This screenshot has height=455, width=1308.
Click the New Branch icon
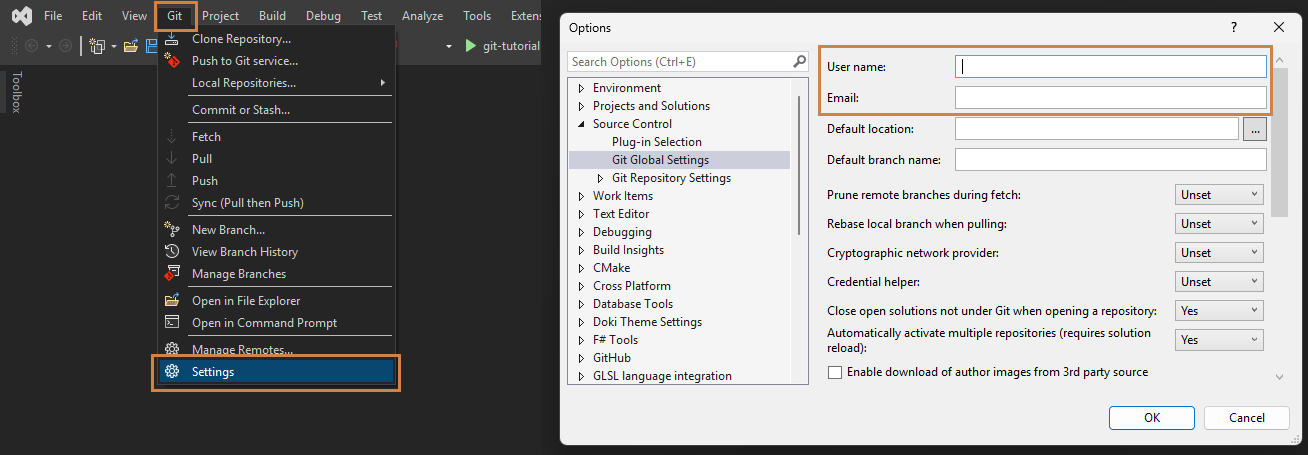pos(172,230)
